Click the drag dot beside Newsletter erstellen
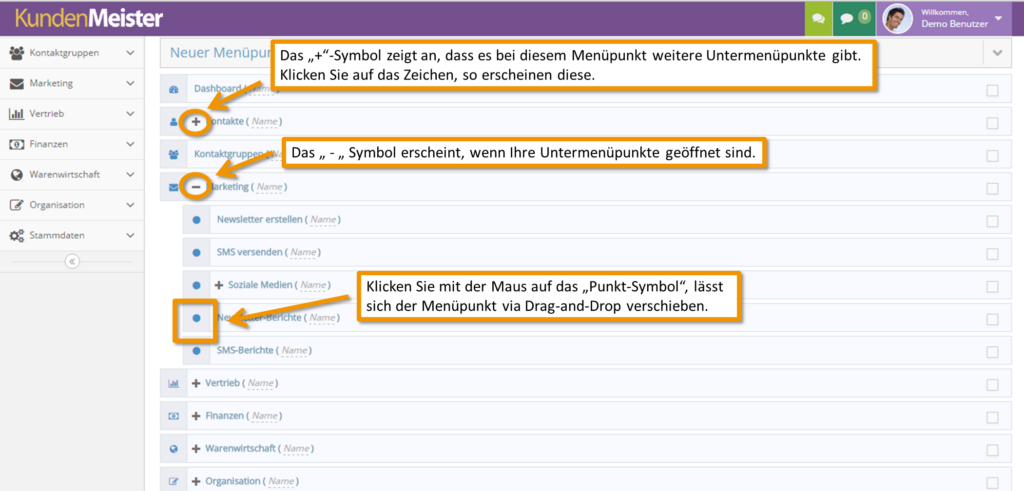 coord(196,220)
